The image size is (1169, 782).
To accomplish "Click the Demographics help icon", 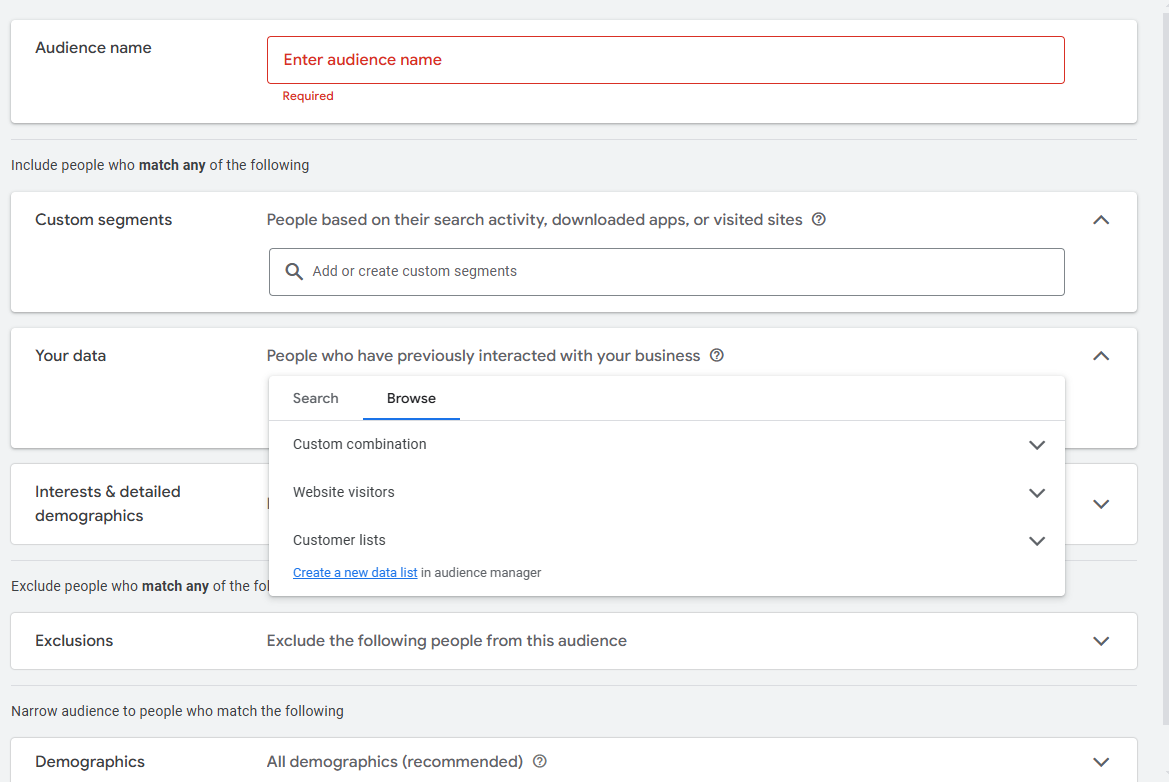I will [x=539, y=761].
